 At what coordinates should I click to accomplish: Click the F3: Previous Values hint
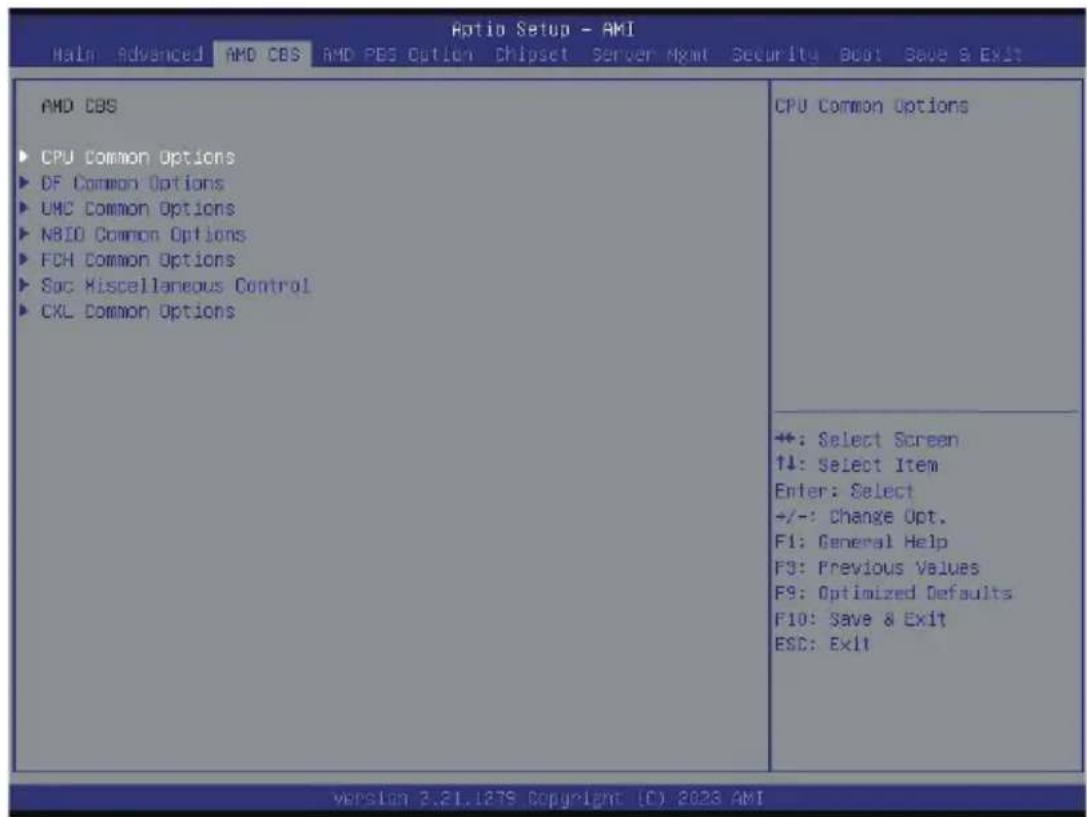pos(877,568)
